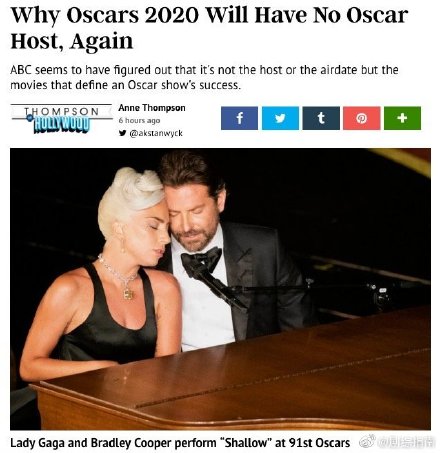Visit the @akstanwyck Twitter handle

[x=156, y=133]
